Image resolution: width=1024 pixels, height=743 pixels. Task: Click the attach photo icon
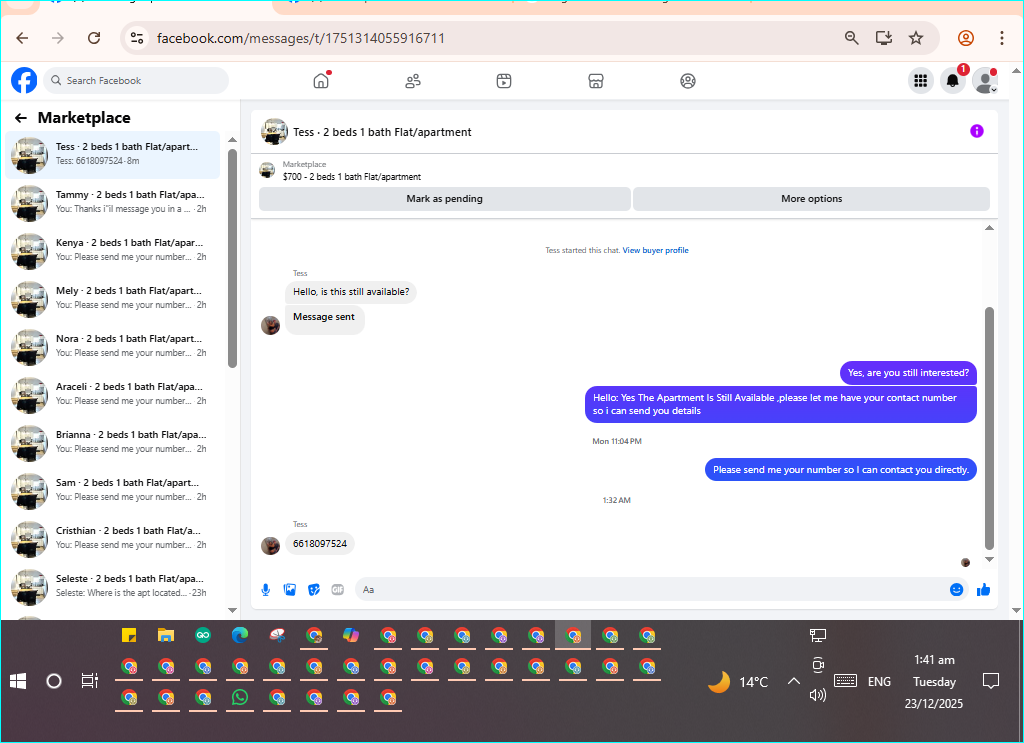pyautogui.click(x=289, y=590)
